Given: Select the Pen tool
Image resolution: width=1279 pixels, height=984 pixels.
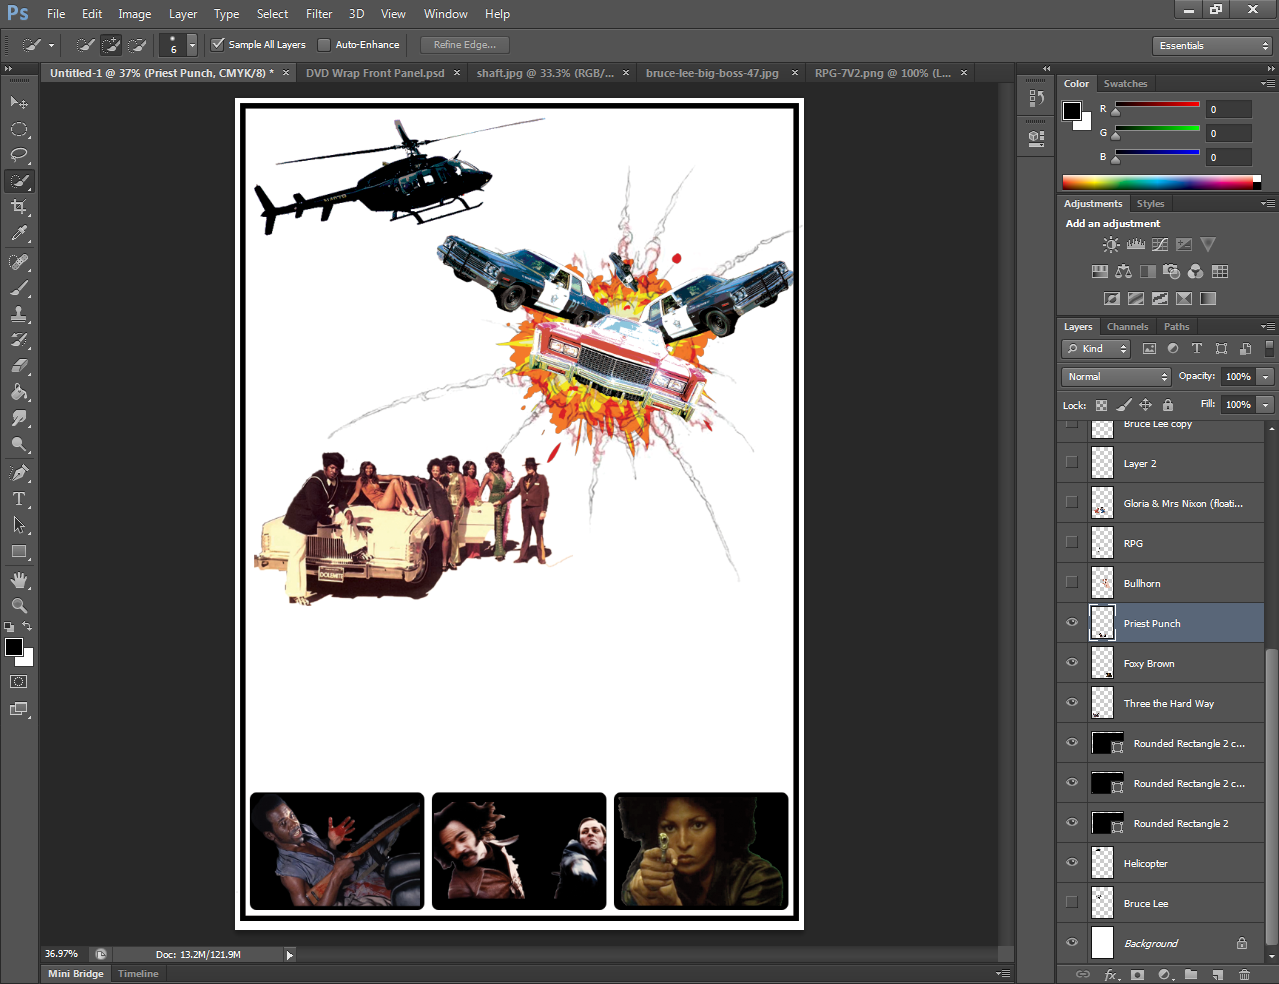Looking at the screenshot, I should click(19, 473).
